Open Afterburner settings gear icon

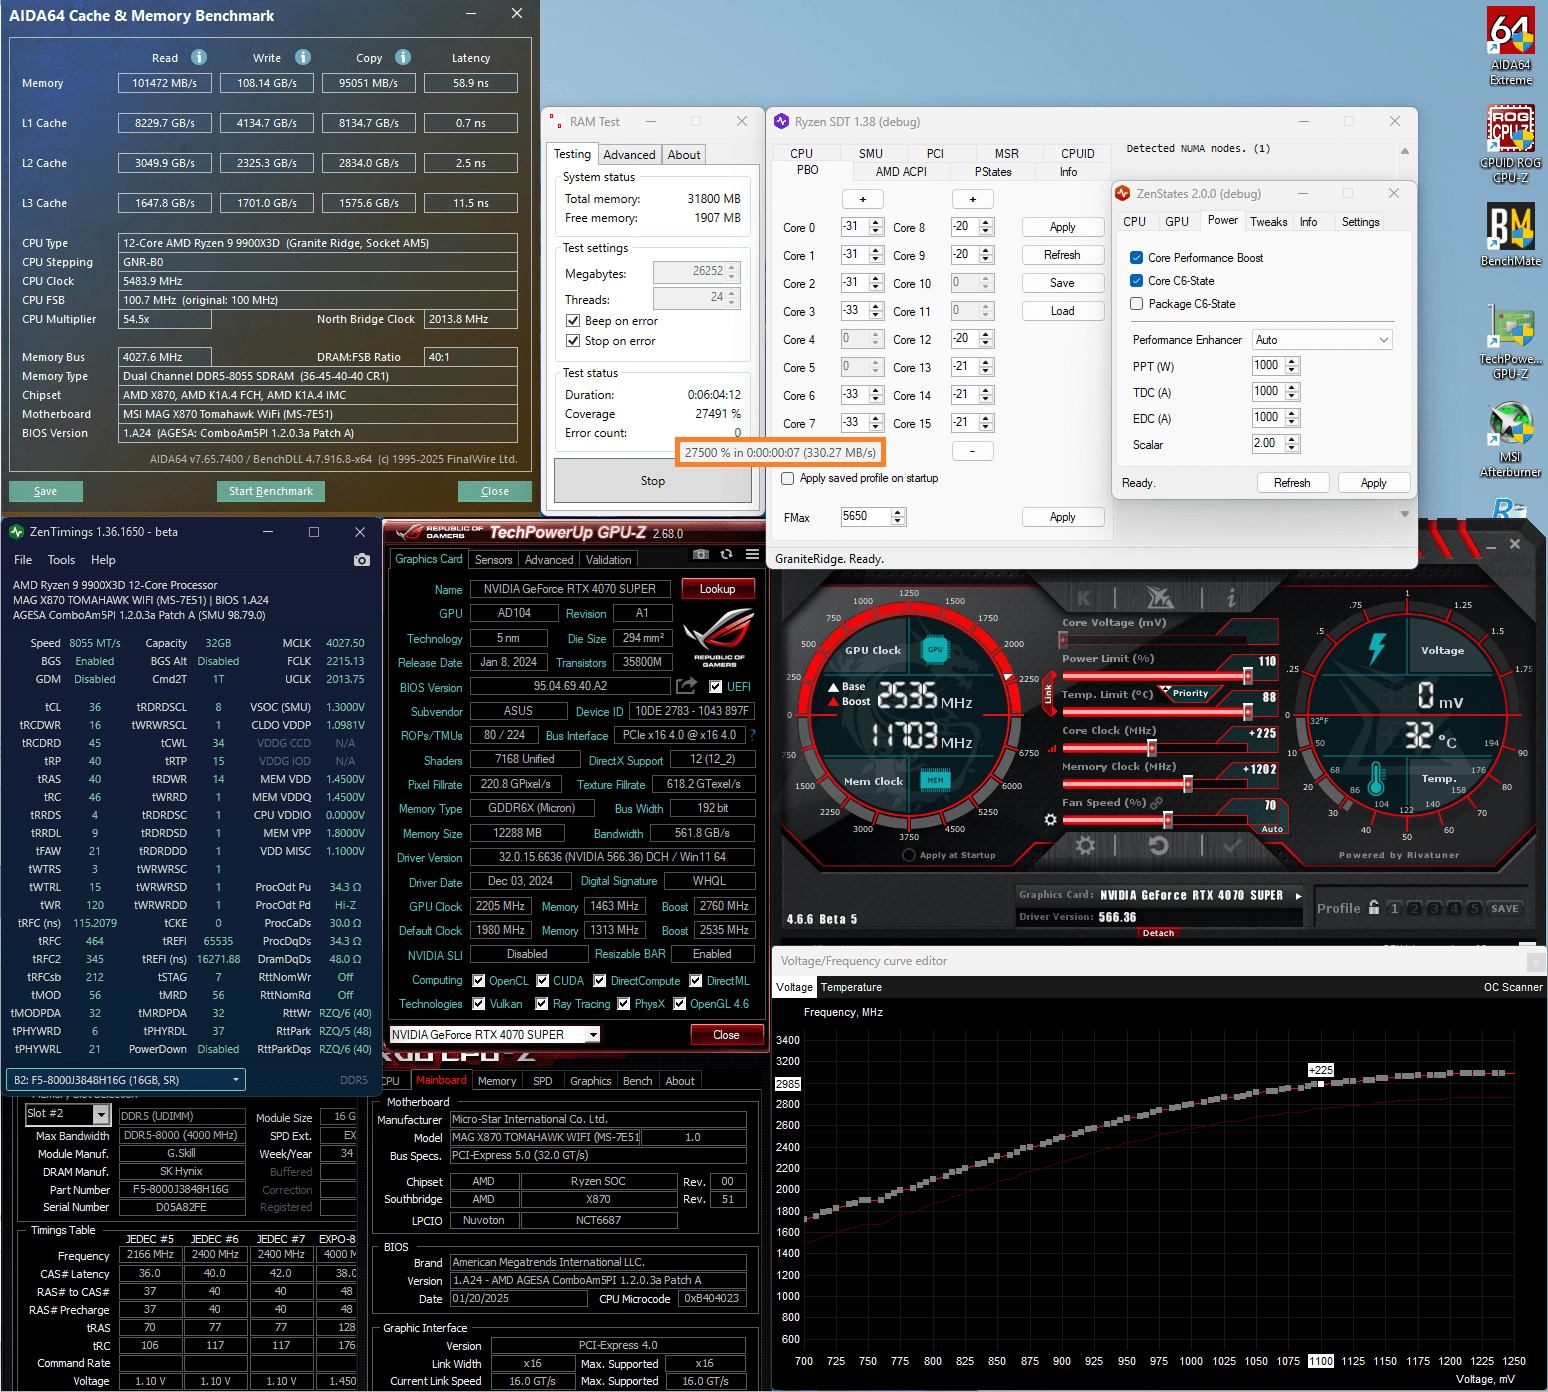click(x=1085, y=846)
